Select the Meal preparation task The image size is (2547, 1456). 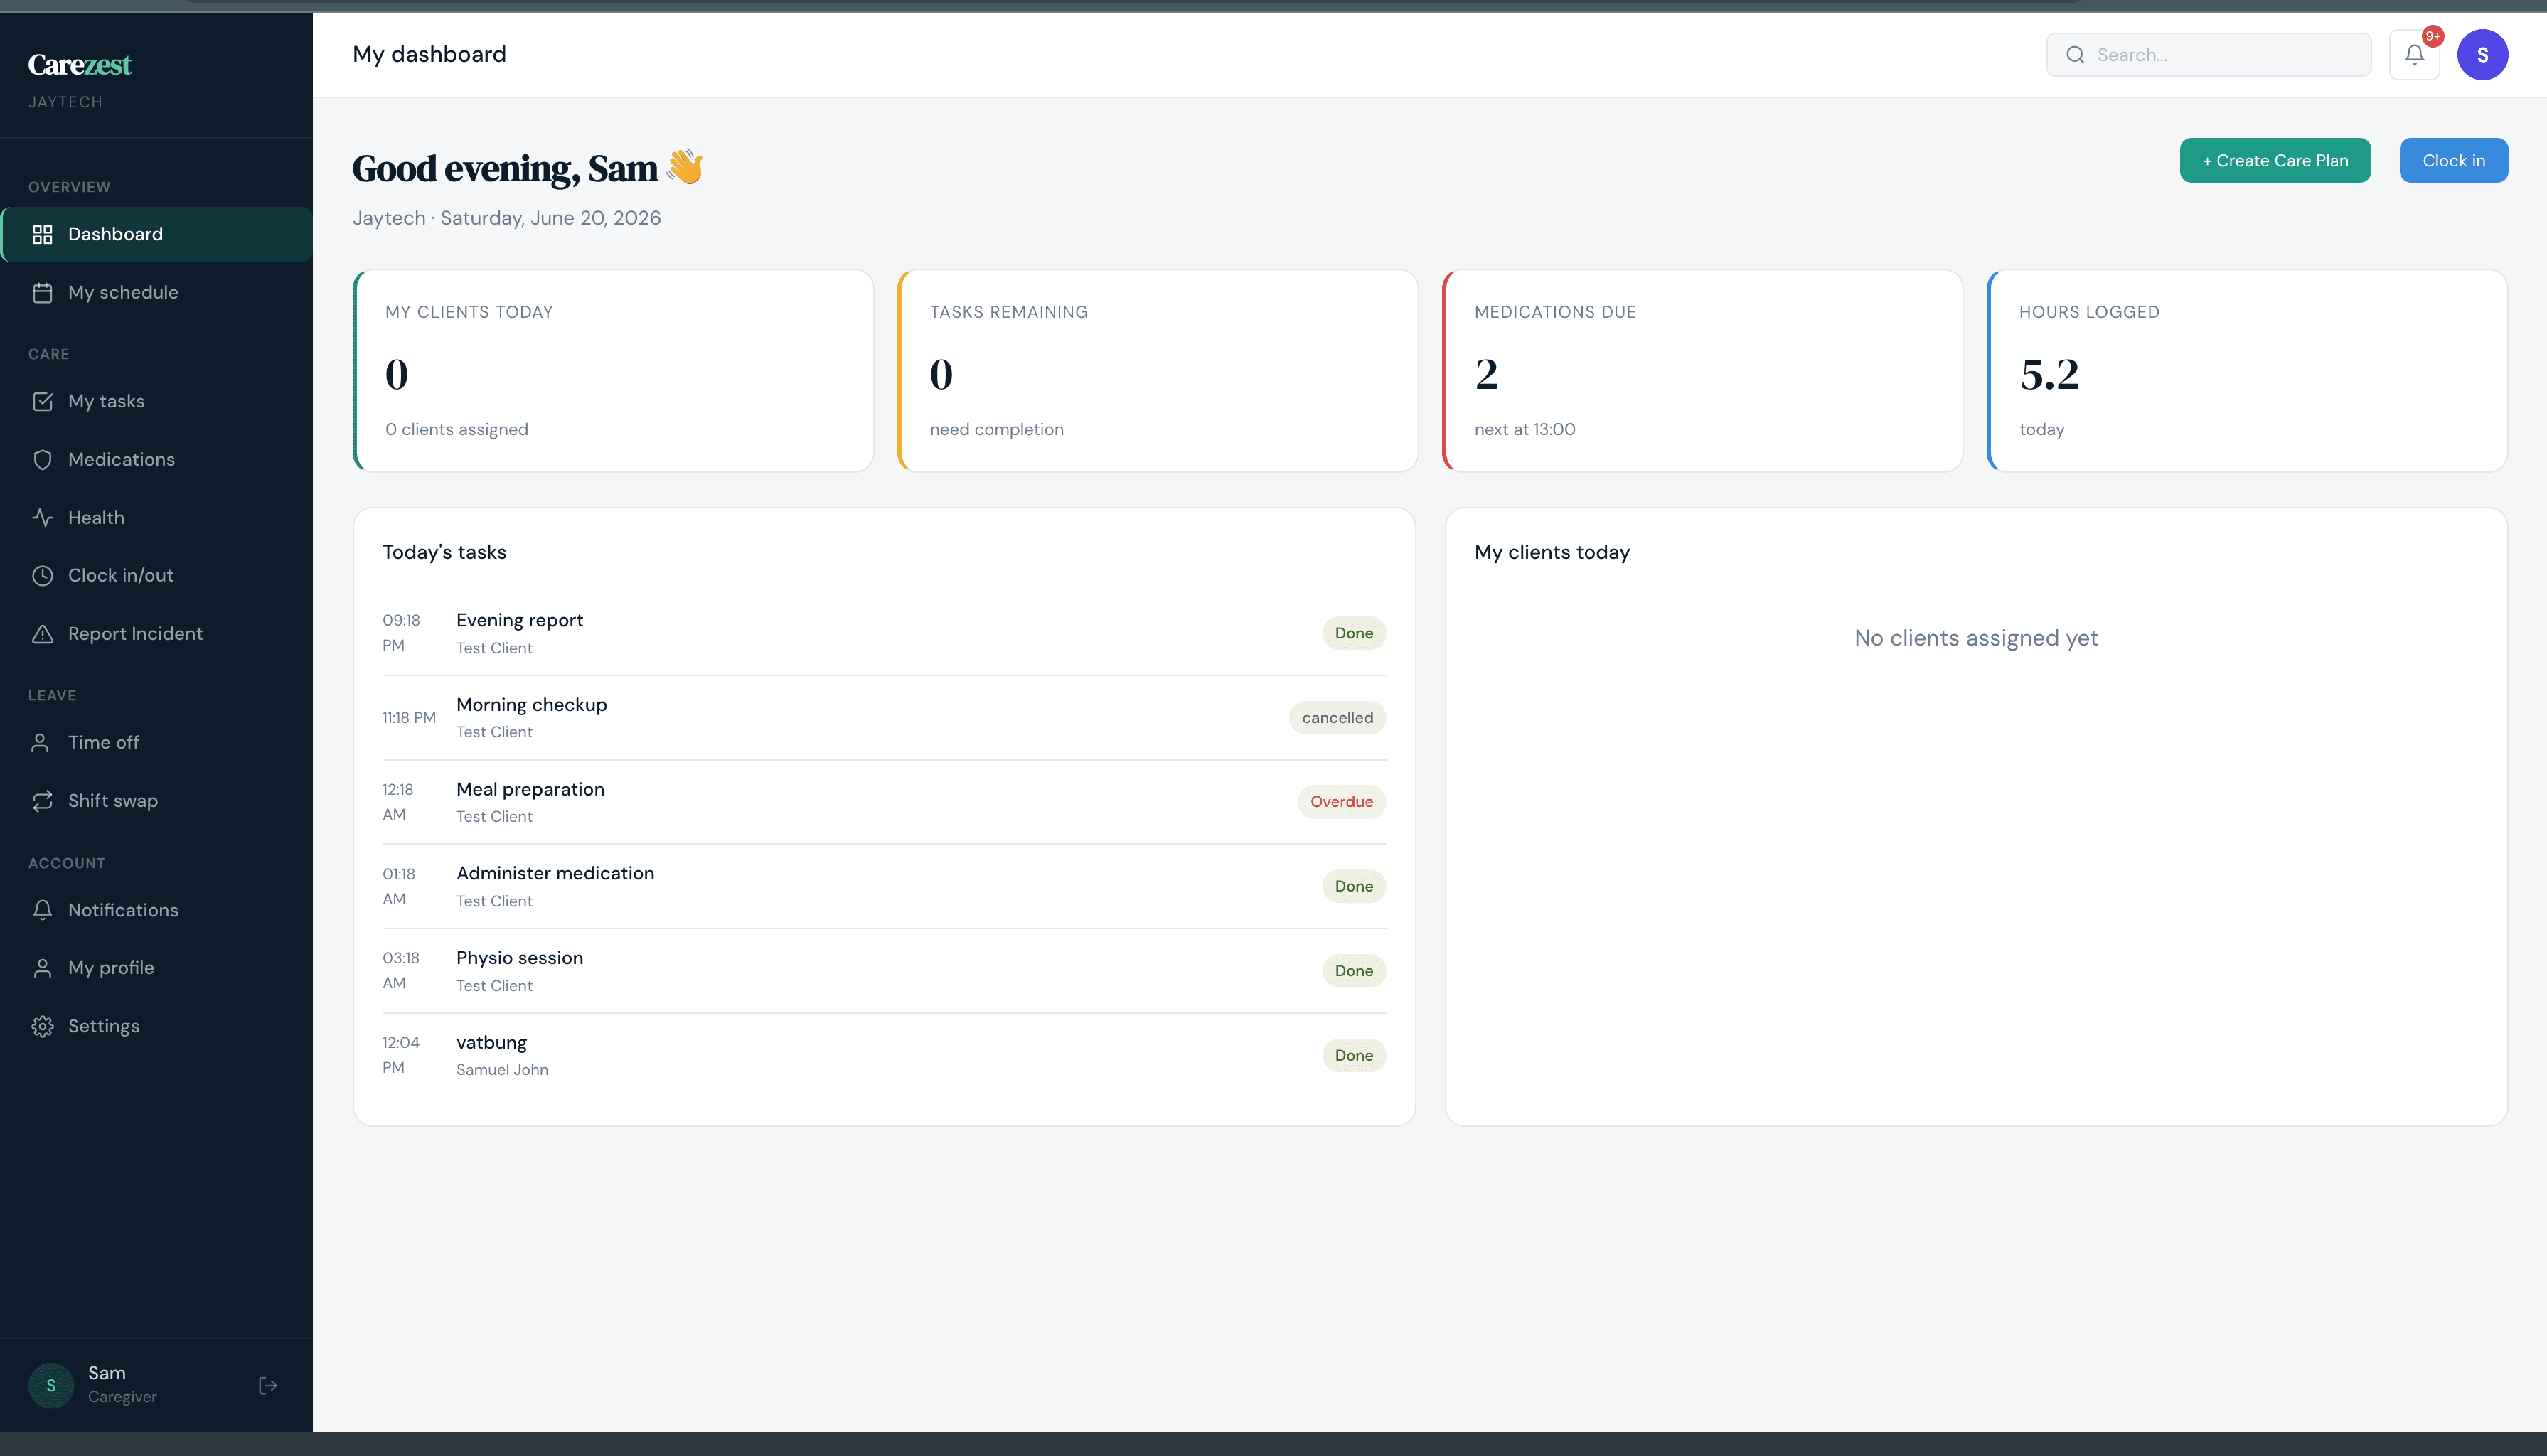884,802
